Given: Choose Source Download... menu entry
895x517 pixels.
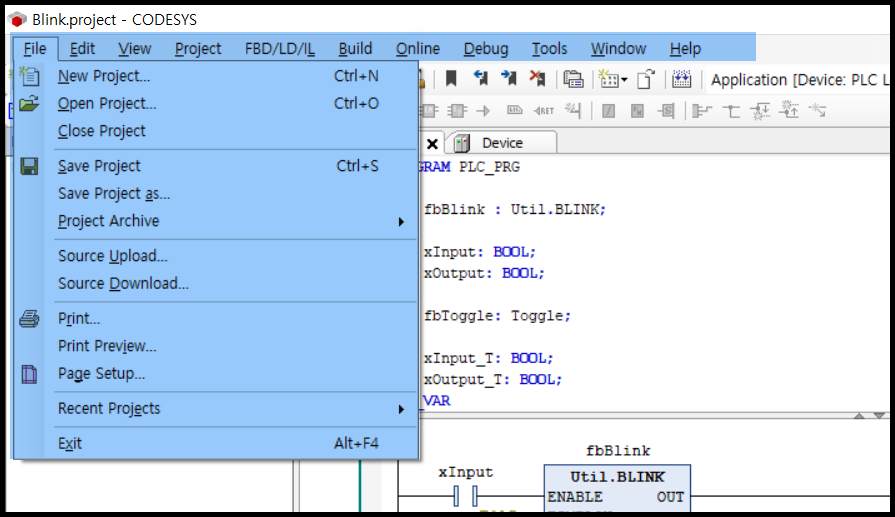Looking at the screenshot, I should click(217, 283).
